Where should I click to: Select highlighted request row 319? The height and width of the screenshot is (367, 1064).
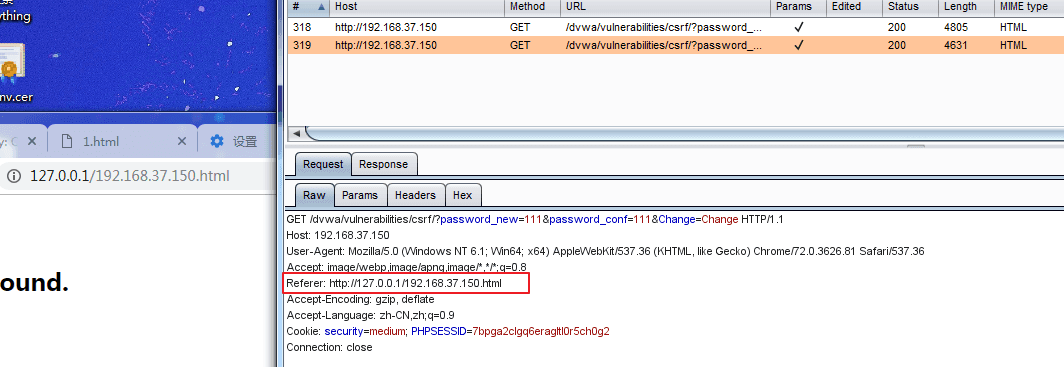(x=675, y=45)
